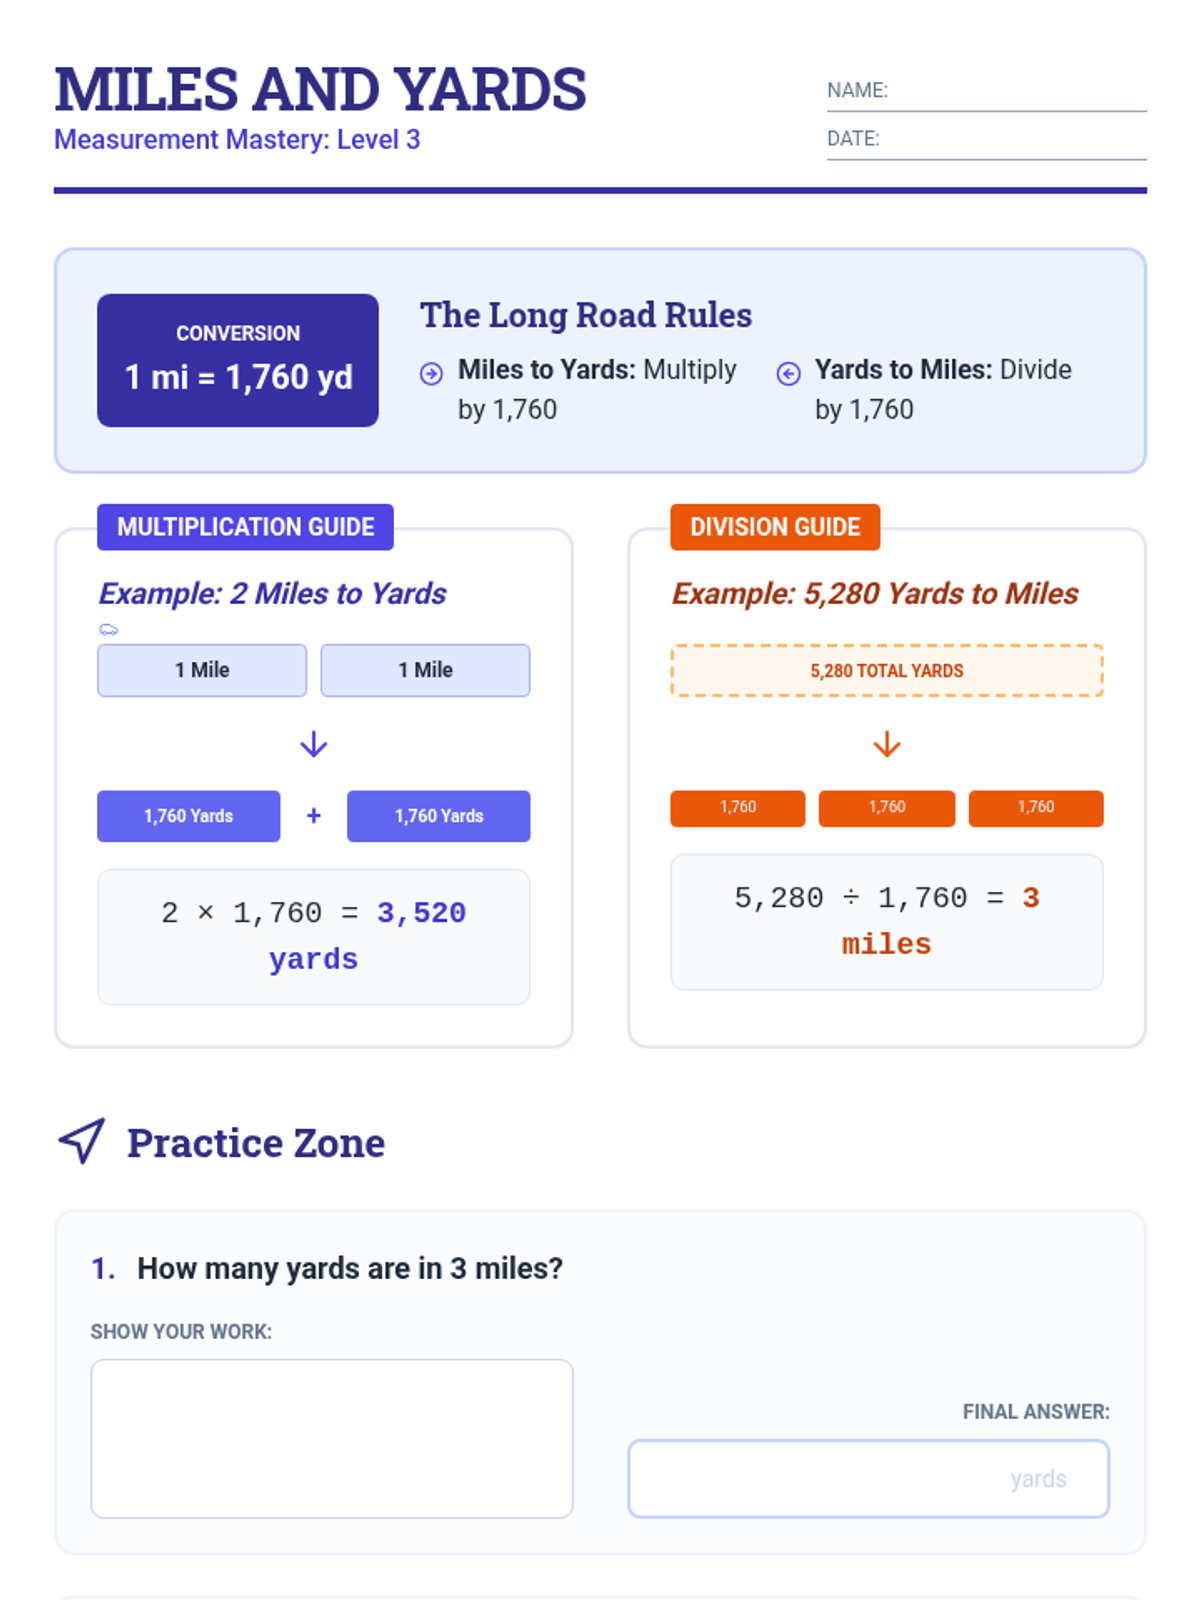Click the plus sign between the 1,760 Yards boxes
Image resolution: width=1200 pixels, height=1600 pixels.
click(314, 816)
